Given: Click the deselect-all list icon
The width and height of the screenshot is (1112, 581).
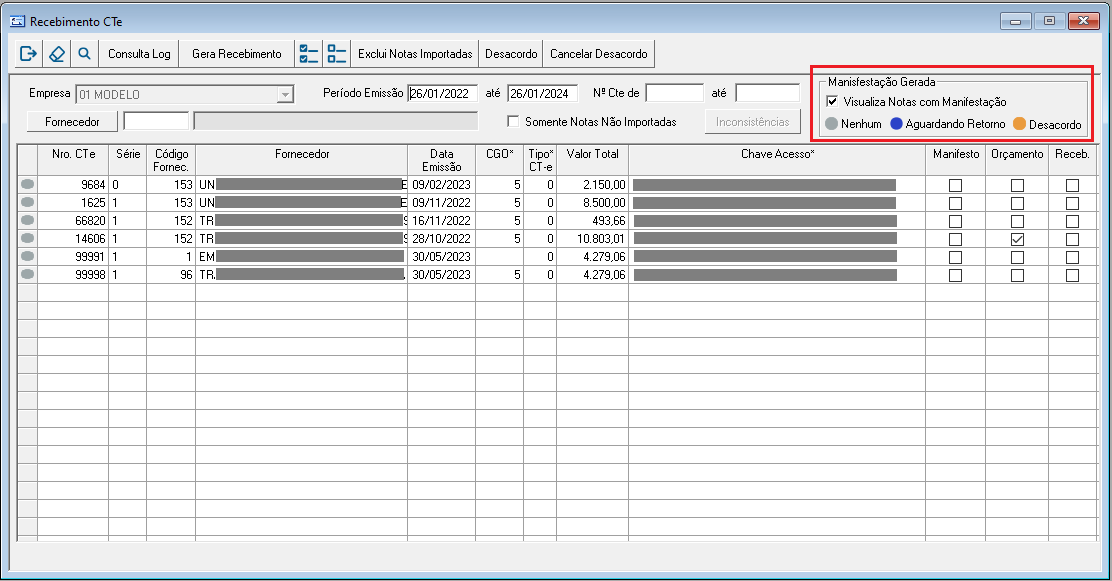Looking at the screenshot, I should point(337,54).
